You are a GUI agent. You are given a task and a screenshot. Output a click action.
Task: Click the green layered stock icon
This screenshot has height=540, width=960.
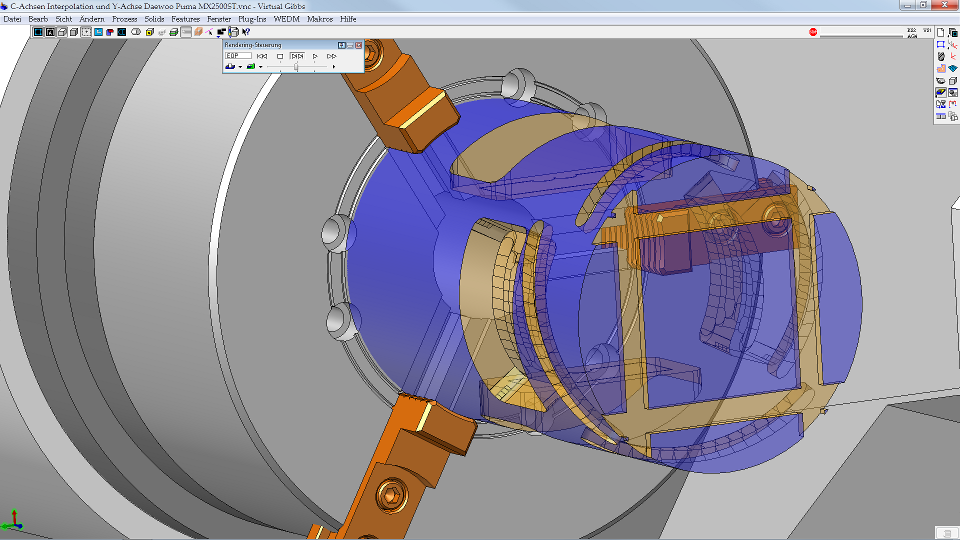(173, 32)
